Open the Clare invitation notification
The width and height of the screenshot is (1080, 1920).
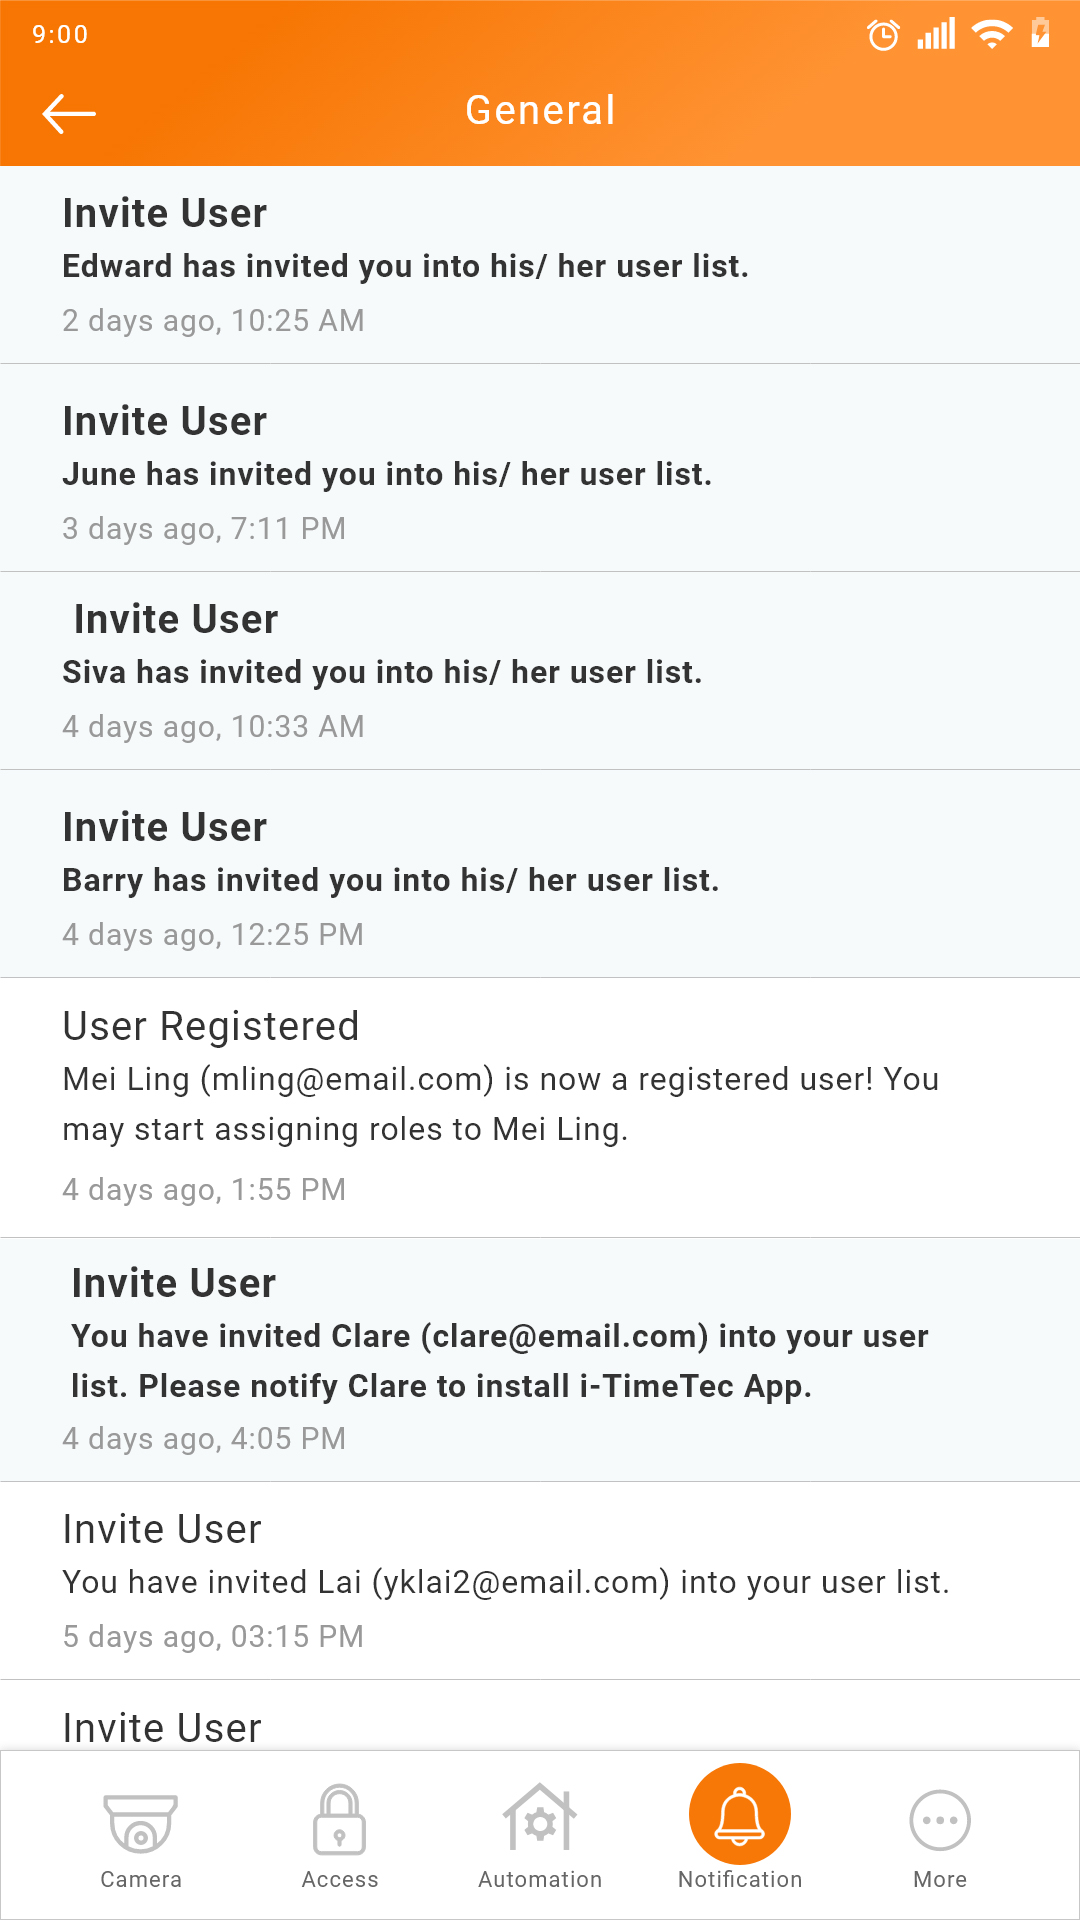pyautogui.click(x=540, y=1360)
